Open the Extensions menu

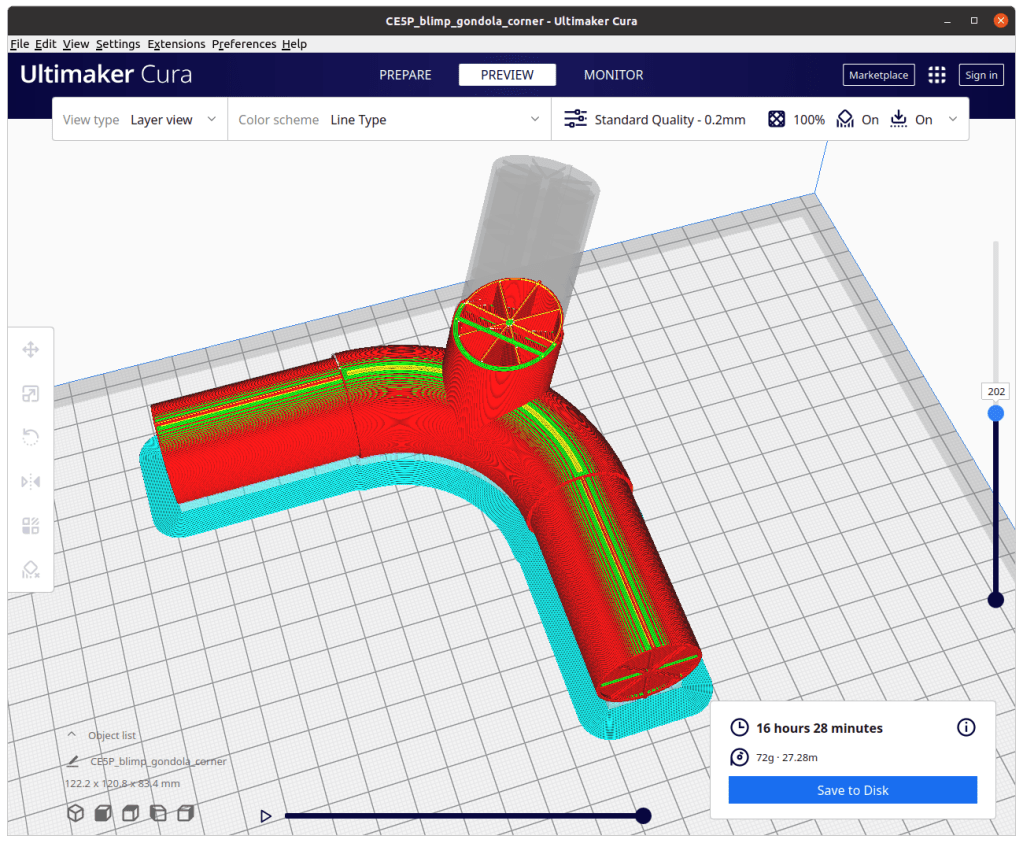pyautogui.click(x=176, y=44)
